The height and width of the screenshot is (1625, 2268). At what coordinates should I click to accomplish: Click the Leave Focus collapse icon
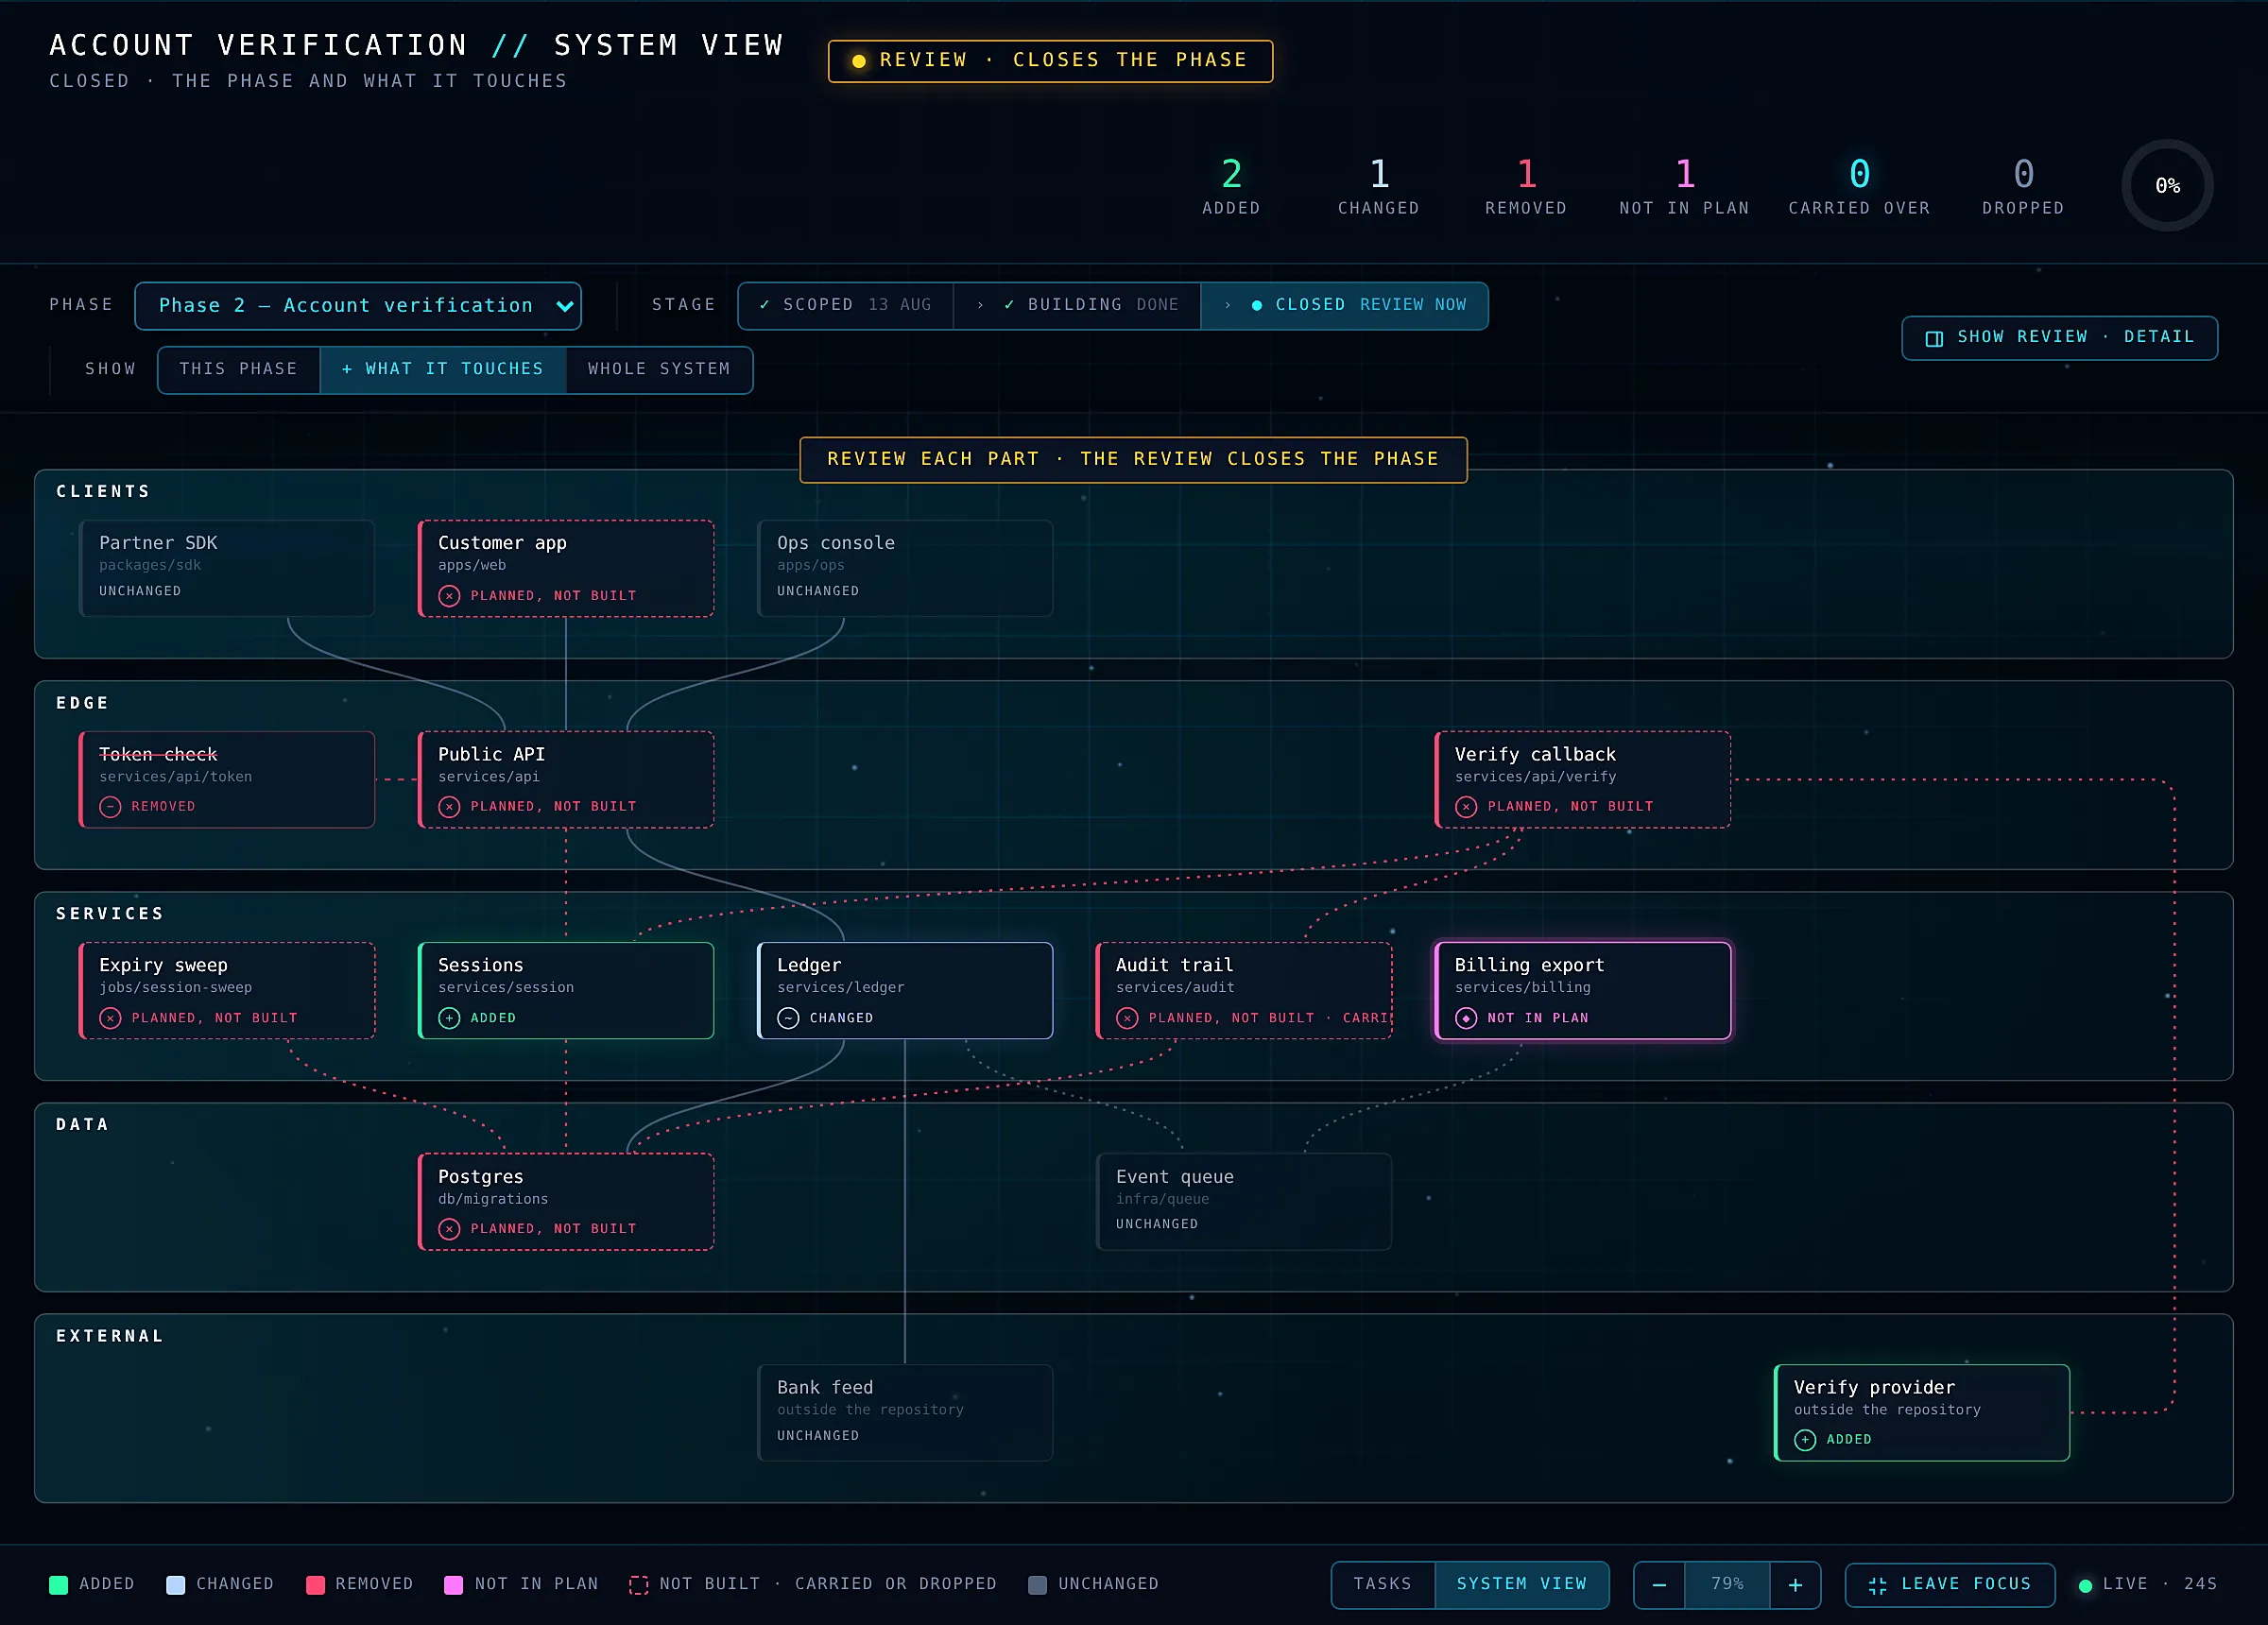(1878, 1586)
